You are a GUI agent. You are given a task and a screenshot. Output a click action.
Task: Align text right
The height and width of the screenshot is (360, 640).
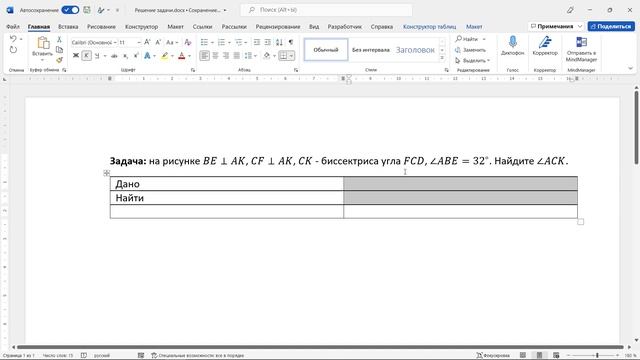coord(226,56)
